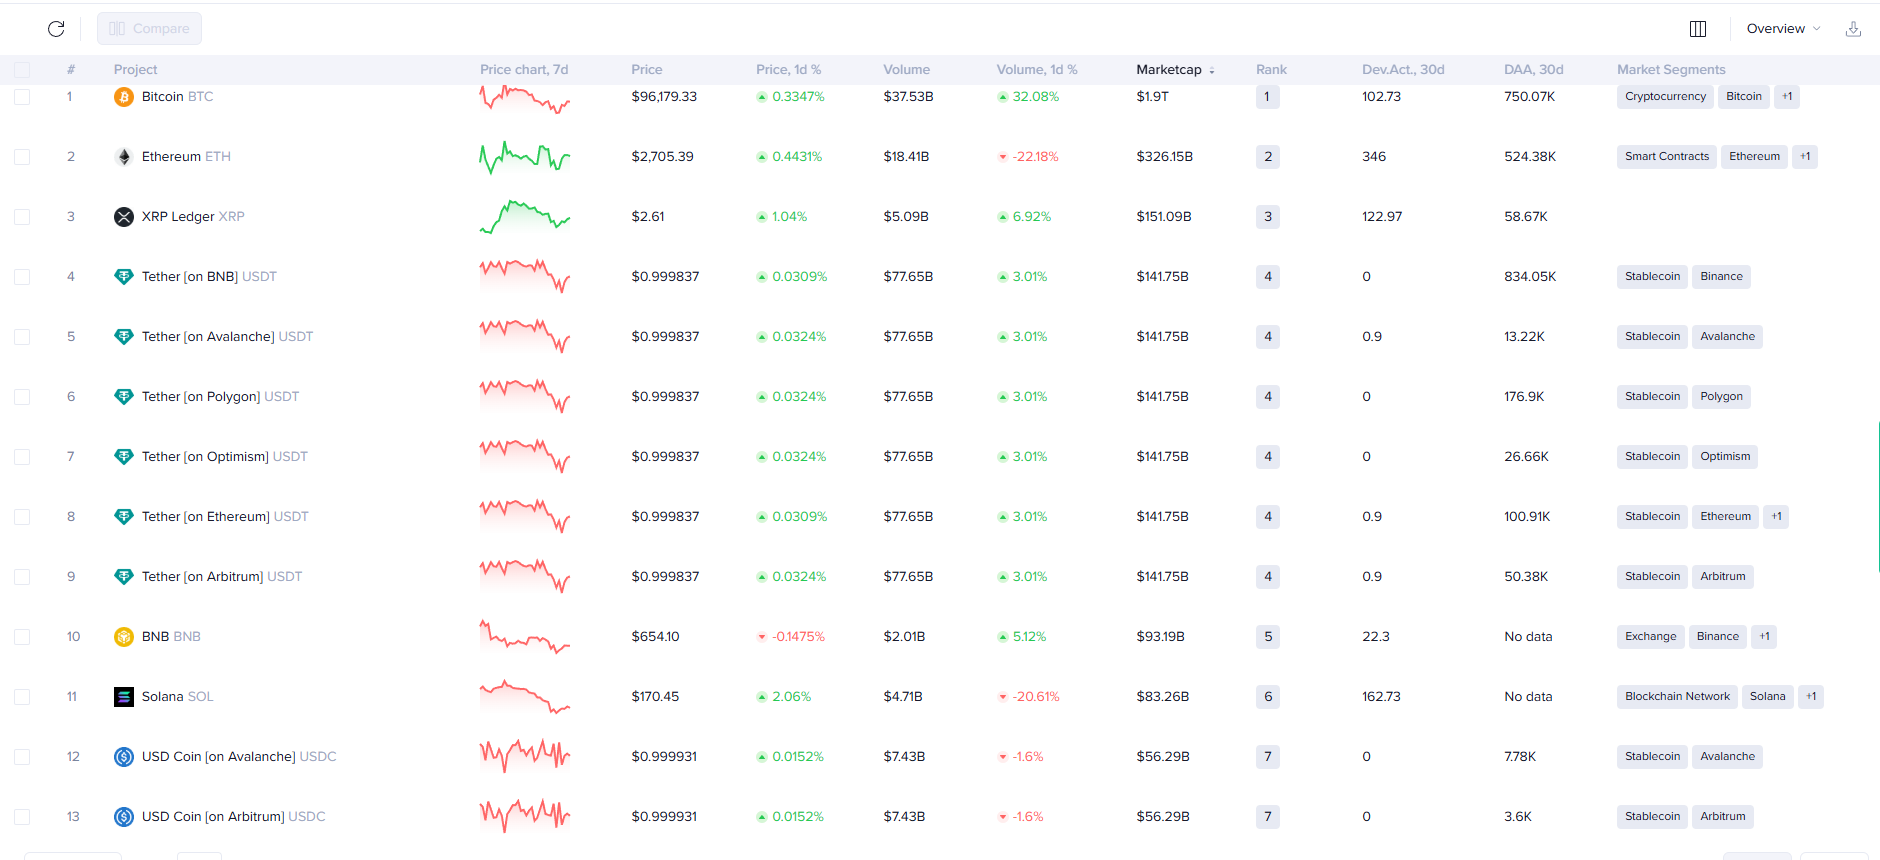Open Ethereum 7d price chart sparkline
The width and height of the screenshot is (1880, 860).
525,157
